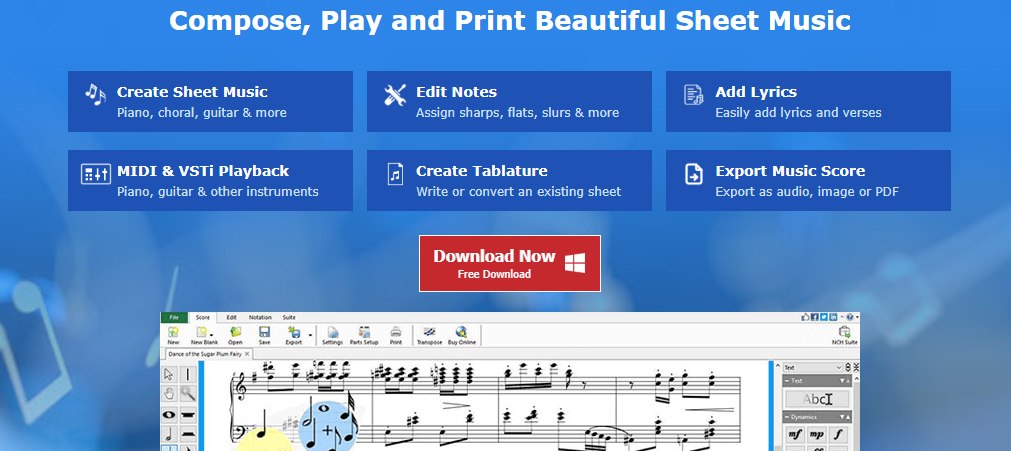Click the export arrow document icon
Viewport: 1011px width, 451px height.
(694, 174)
